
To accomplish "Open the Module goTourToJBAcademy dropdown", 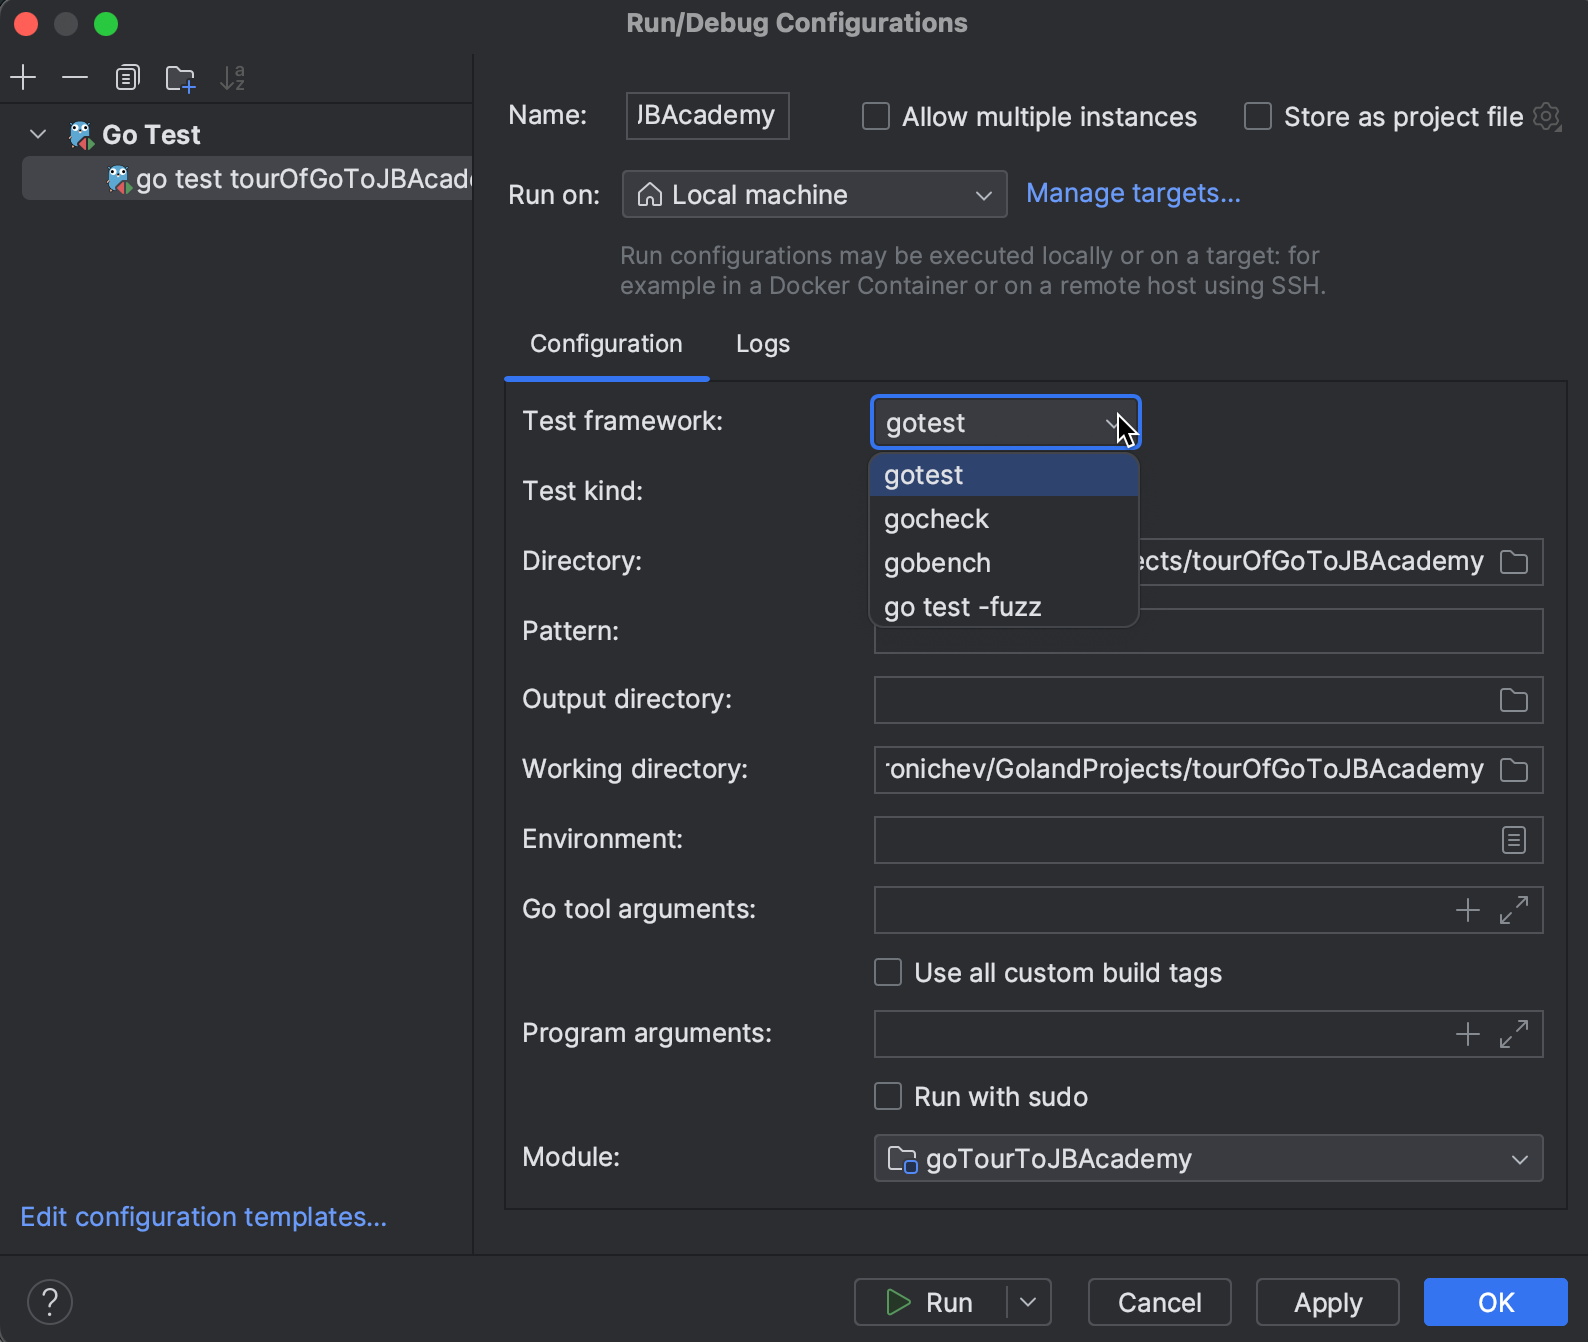I will click(1208, 1159).
